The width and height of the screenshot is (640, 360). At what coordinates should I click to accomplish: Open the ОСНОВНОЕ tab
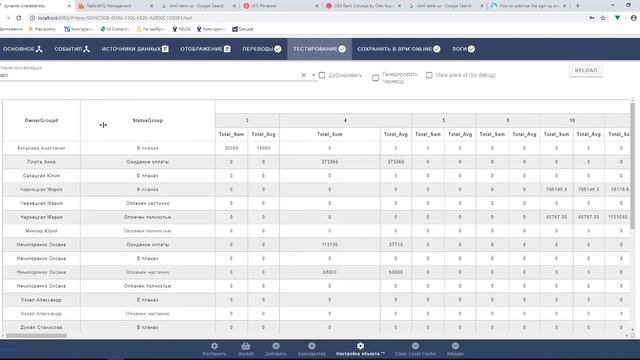[22, 49]
